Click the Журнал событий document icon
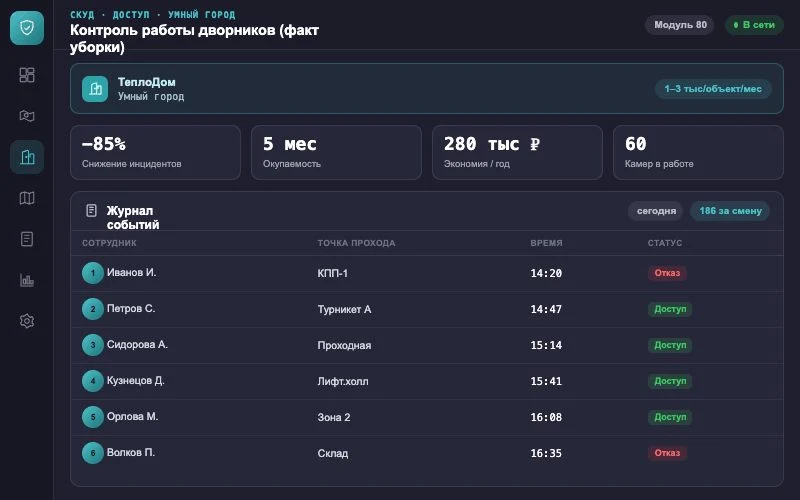This screenshot has width=800, height=500. 91,210
